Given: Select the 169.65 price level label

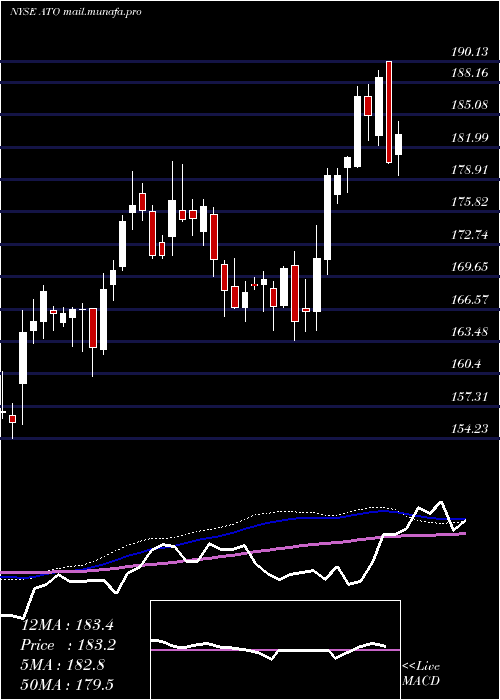Looking at the screenshot, I should click(469, 267).
